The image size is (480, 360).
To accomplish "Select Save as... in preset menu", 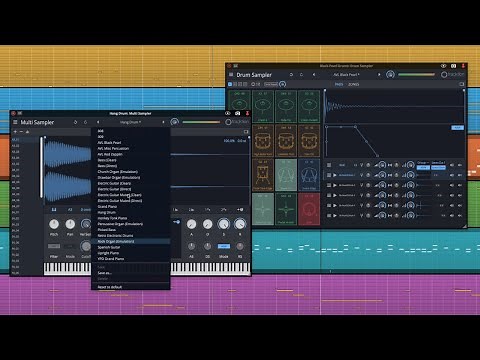I will (x=131, y=273).
